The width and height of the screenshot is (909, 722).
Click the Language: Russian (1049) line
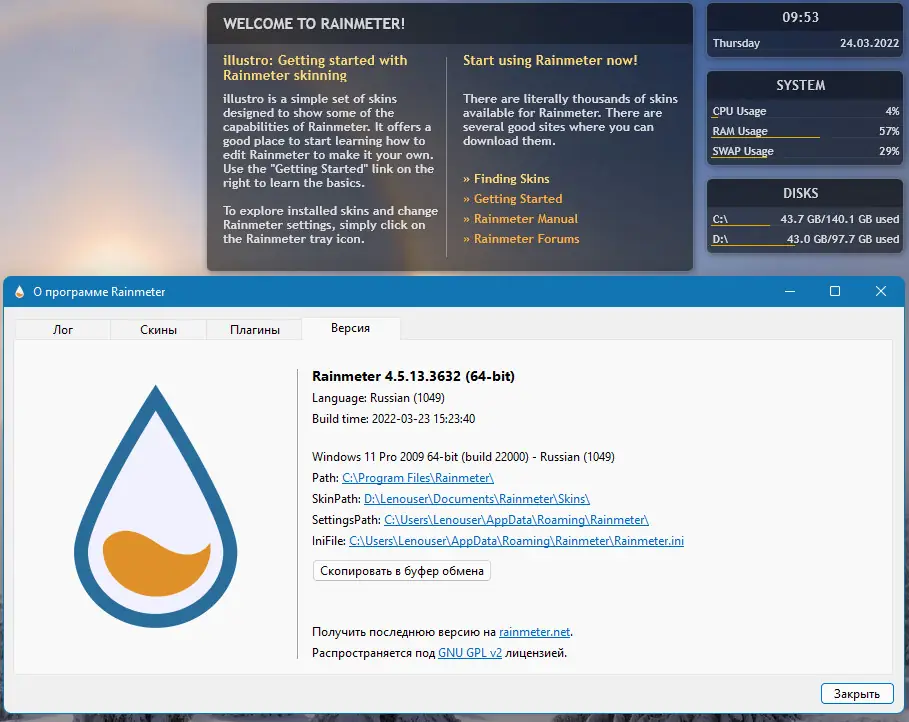(x=378, y=398)
